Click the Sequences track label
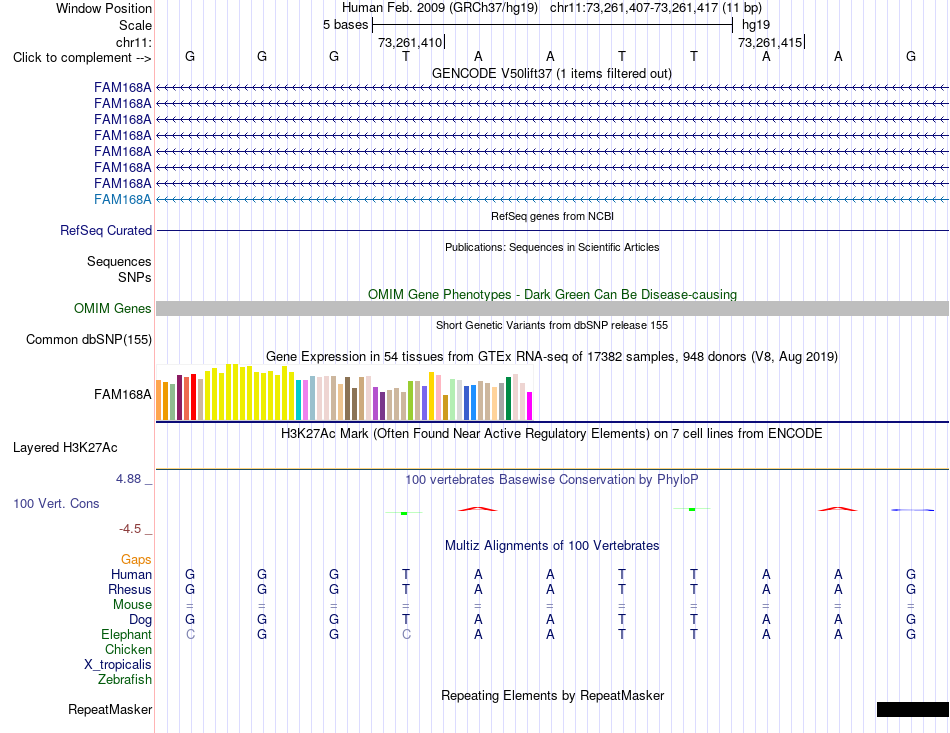Image resolution: width=950 pixels, height=733 pixels. [119, 261]
